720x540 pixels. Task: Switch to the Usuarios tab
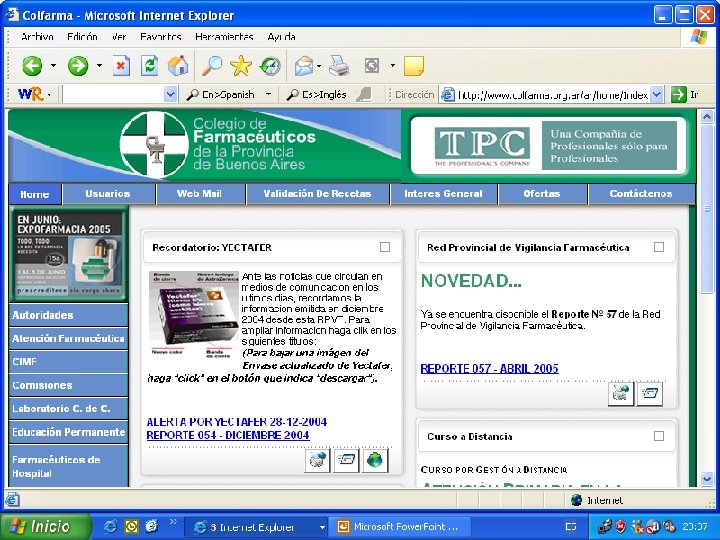coord(108,194)
